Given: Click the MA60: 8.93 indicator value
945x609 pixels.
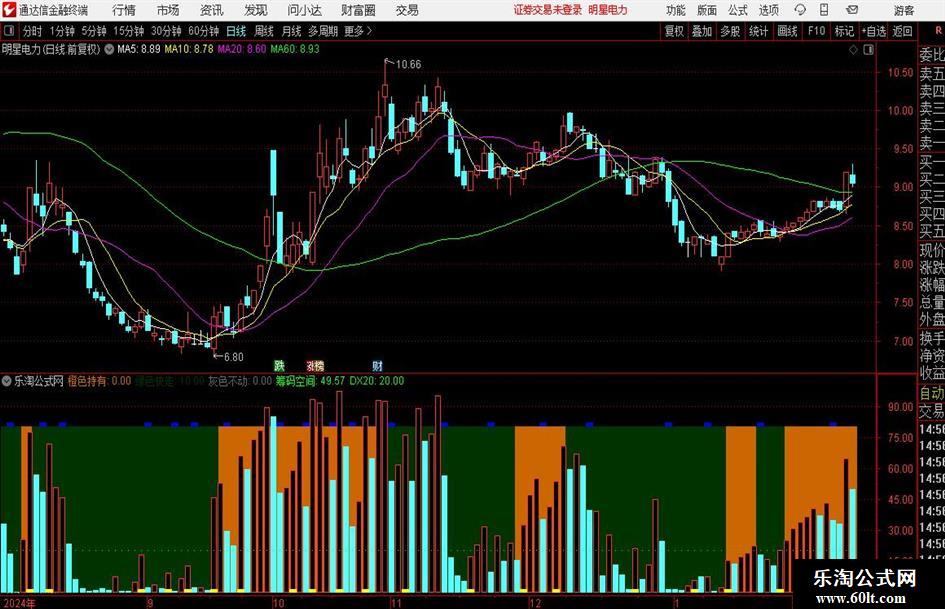Looking at the screenshot, I should pyautogui.click(x=295, y=49).
